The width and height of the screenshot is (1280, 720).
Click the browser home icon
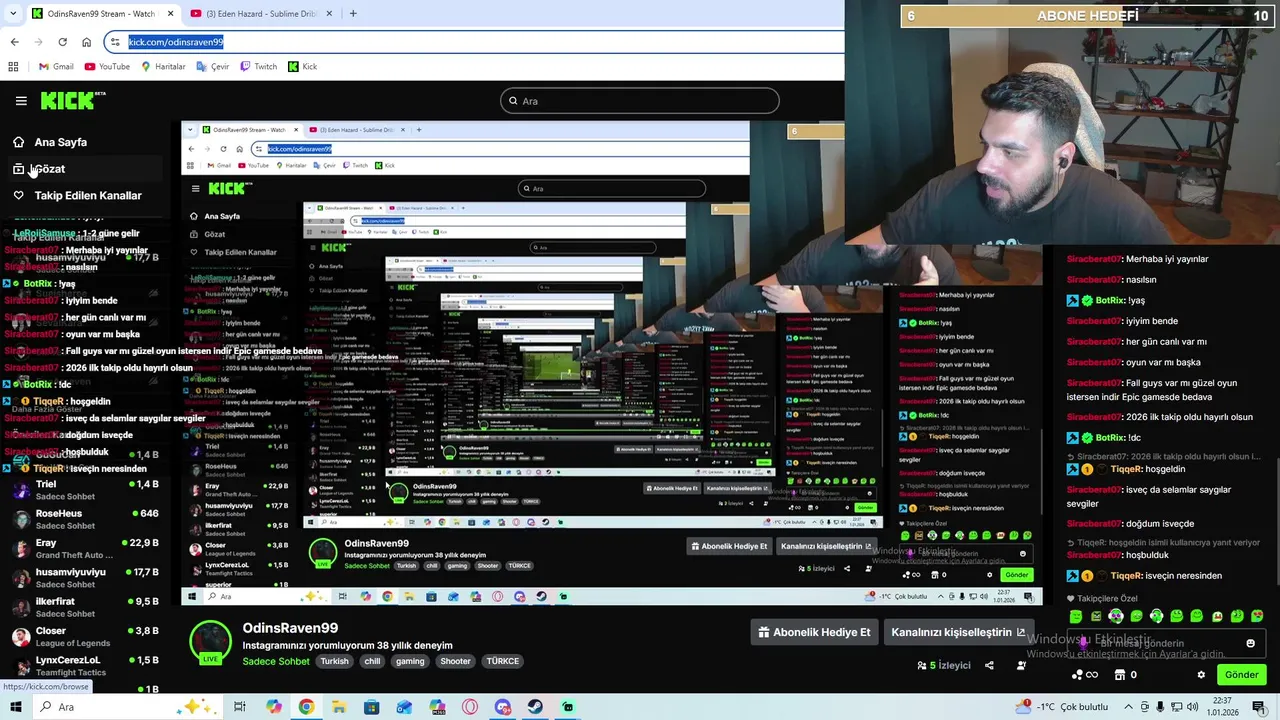click(86, 42)
